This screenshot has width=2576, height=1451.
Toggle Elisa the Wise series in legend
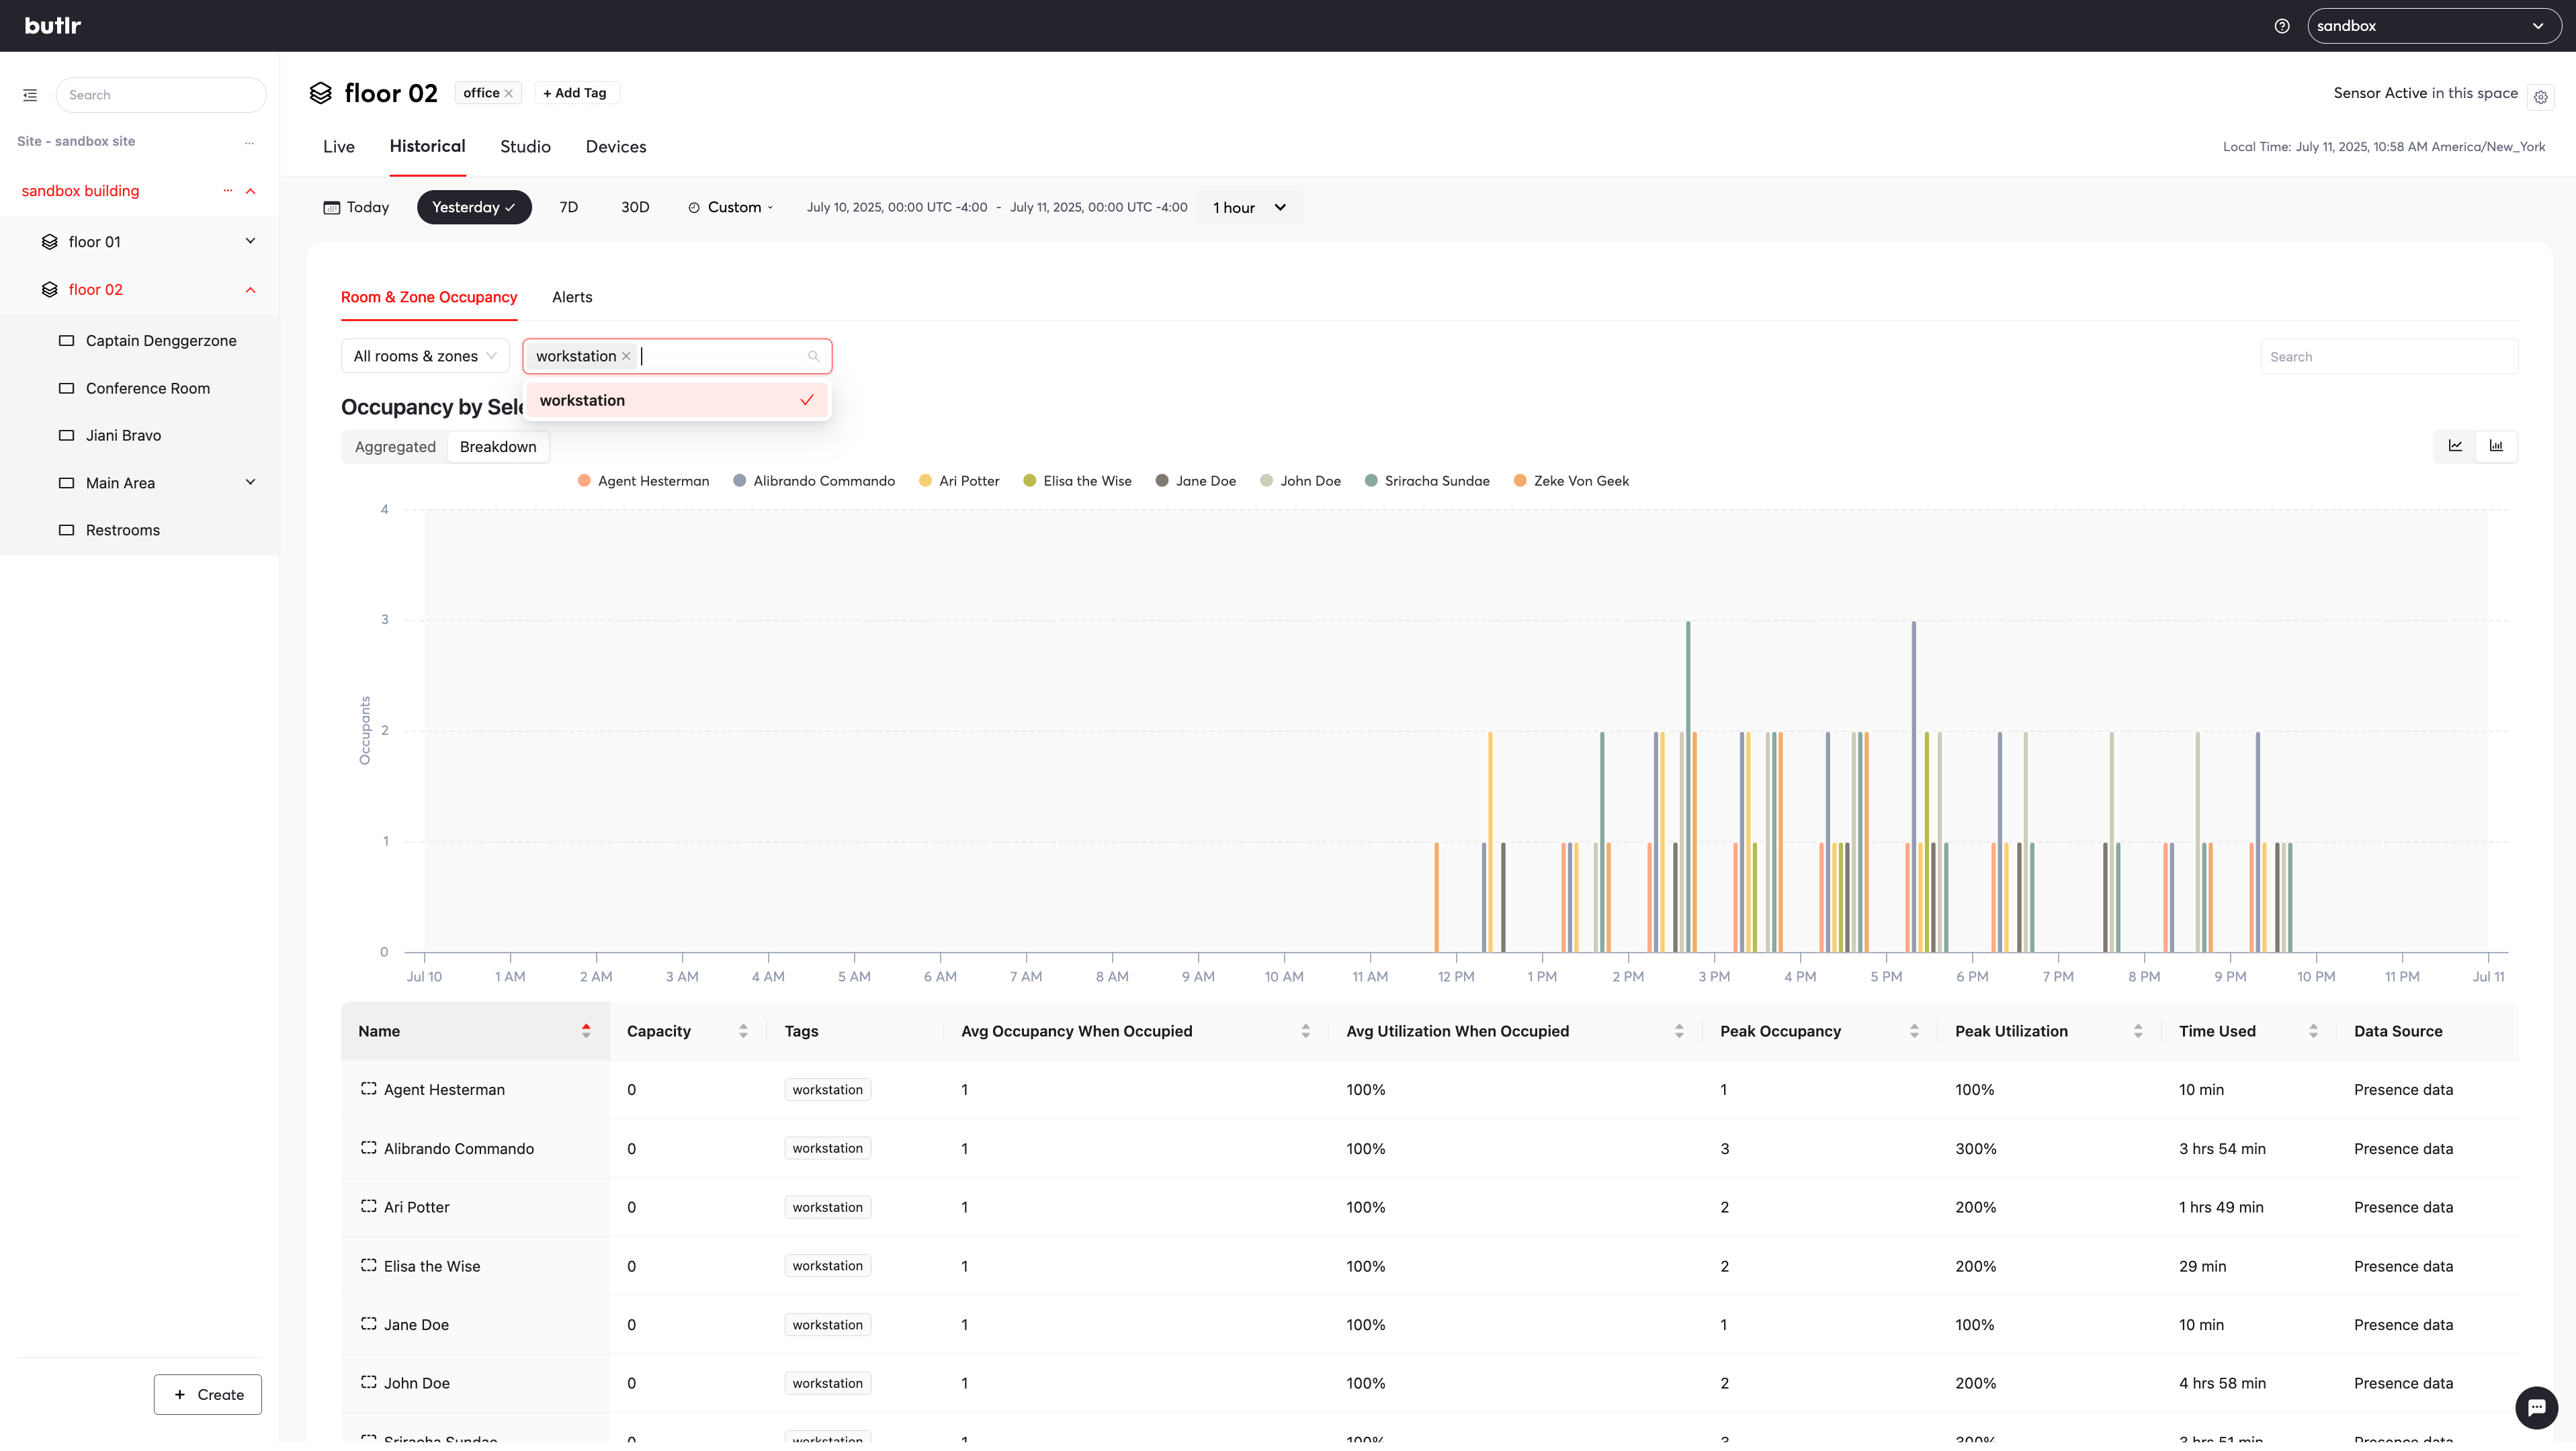(1077, 481)
